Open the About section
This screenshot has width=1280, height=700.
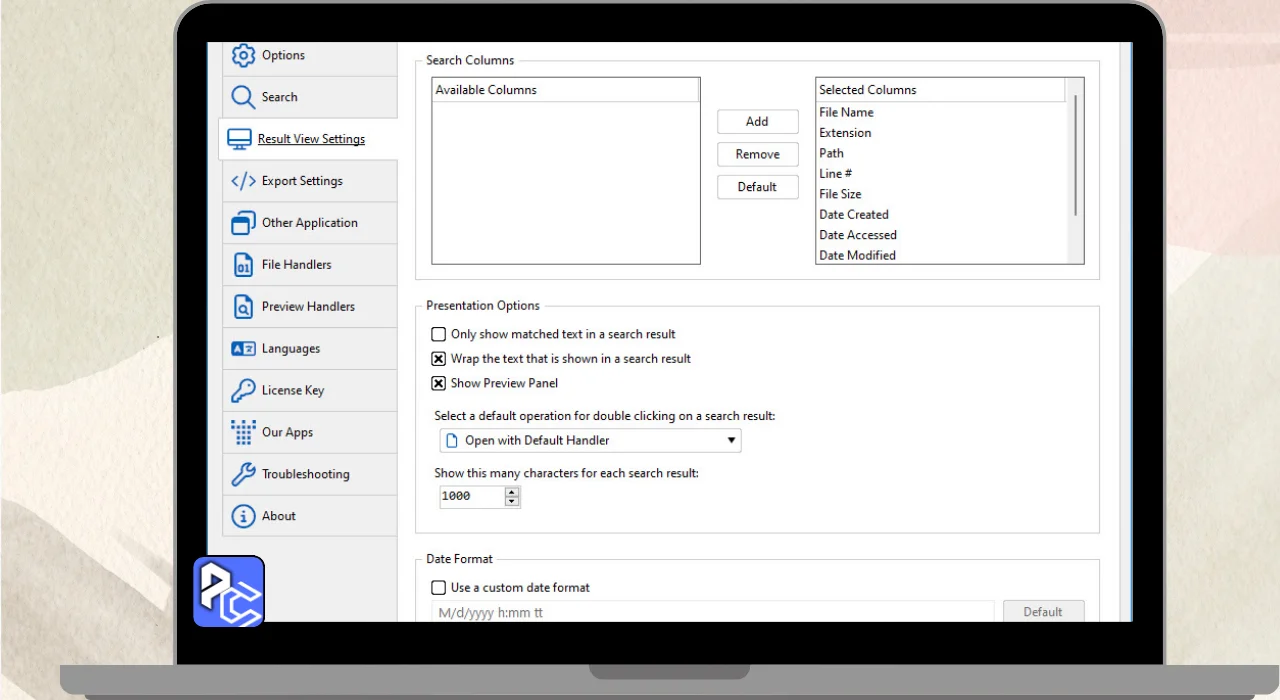point(278,517)
